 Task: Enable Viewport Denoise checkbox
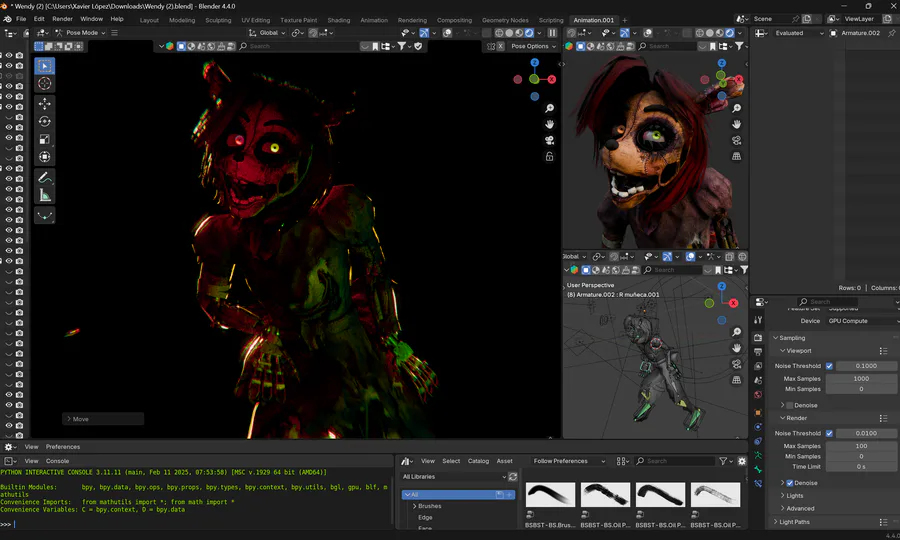[x=790, y=405]
